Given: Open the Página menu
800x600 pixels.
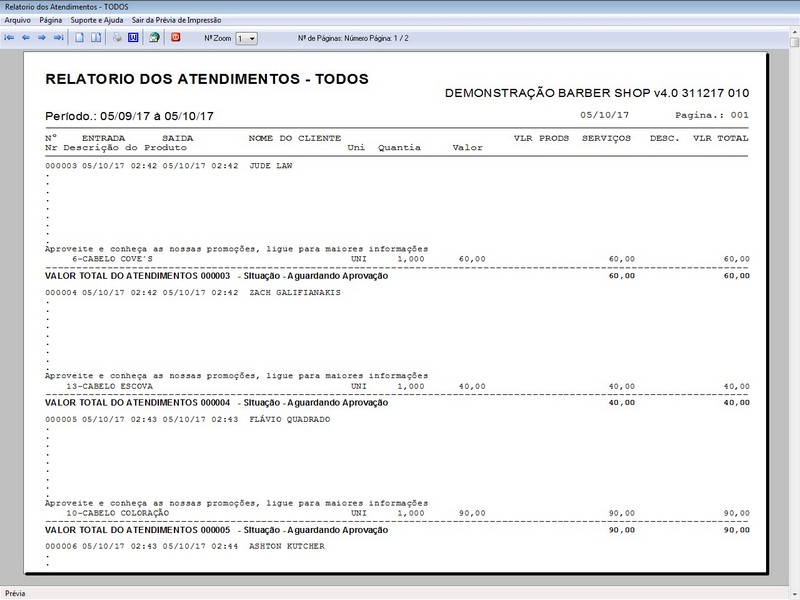Looking at the screenshot, I should 51,20.
